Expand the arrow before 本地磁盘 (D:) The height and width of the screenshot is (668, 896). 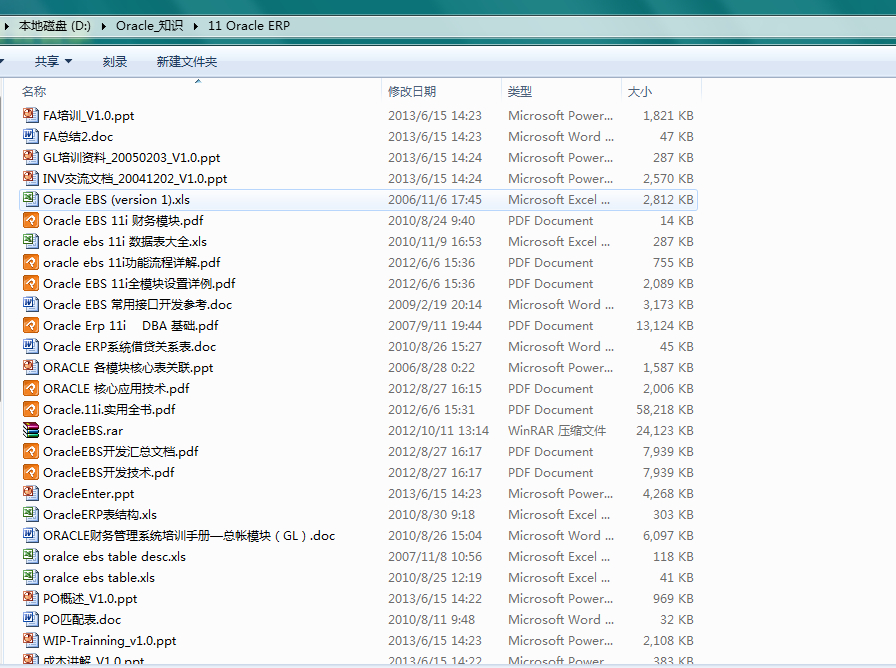6,26
